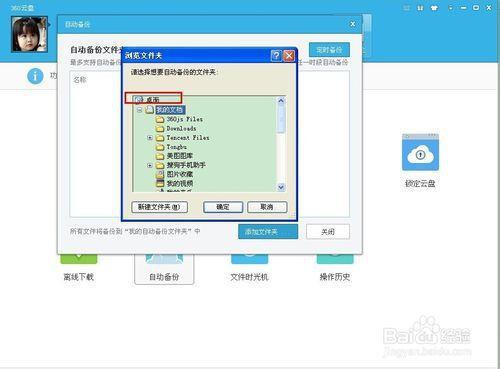
Task: Click the folder tree scrollbar thumb
Action: click(281, 118)
